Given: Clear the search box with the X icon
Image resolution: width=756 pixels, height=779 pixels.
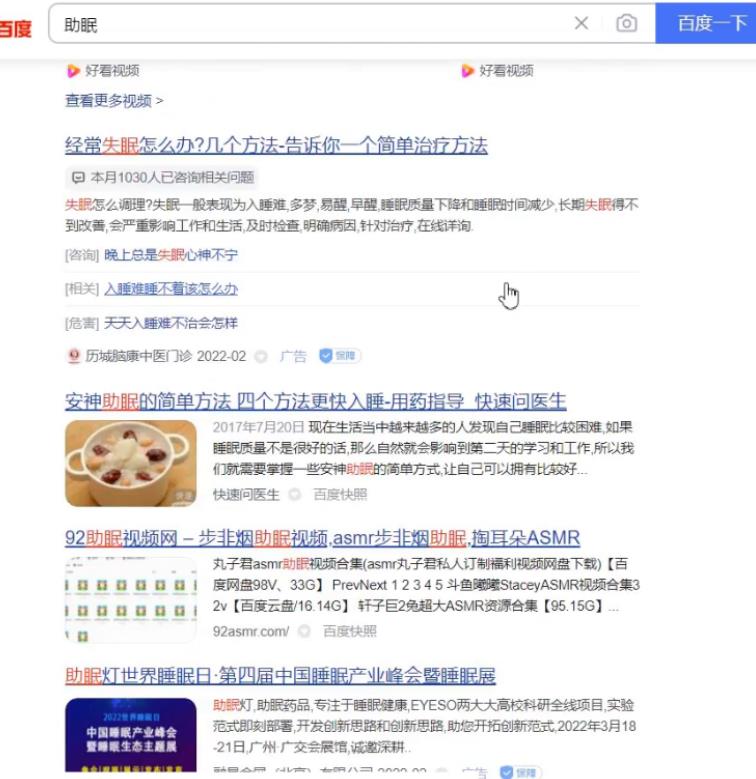Looking at the screenshot, I should point(581,23).
